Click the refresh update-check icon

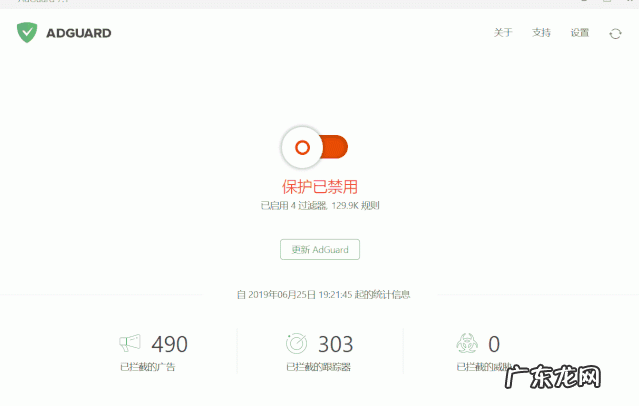[615, 33]
